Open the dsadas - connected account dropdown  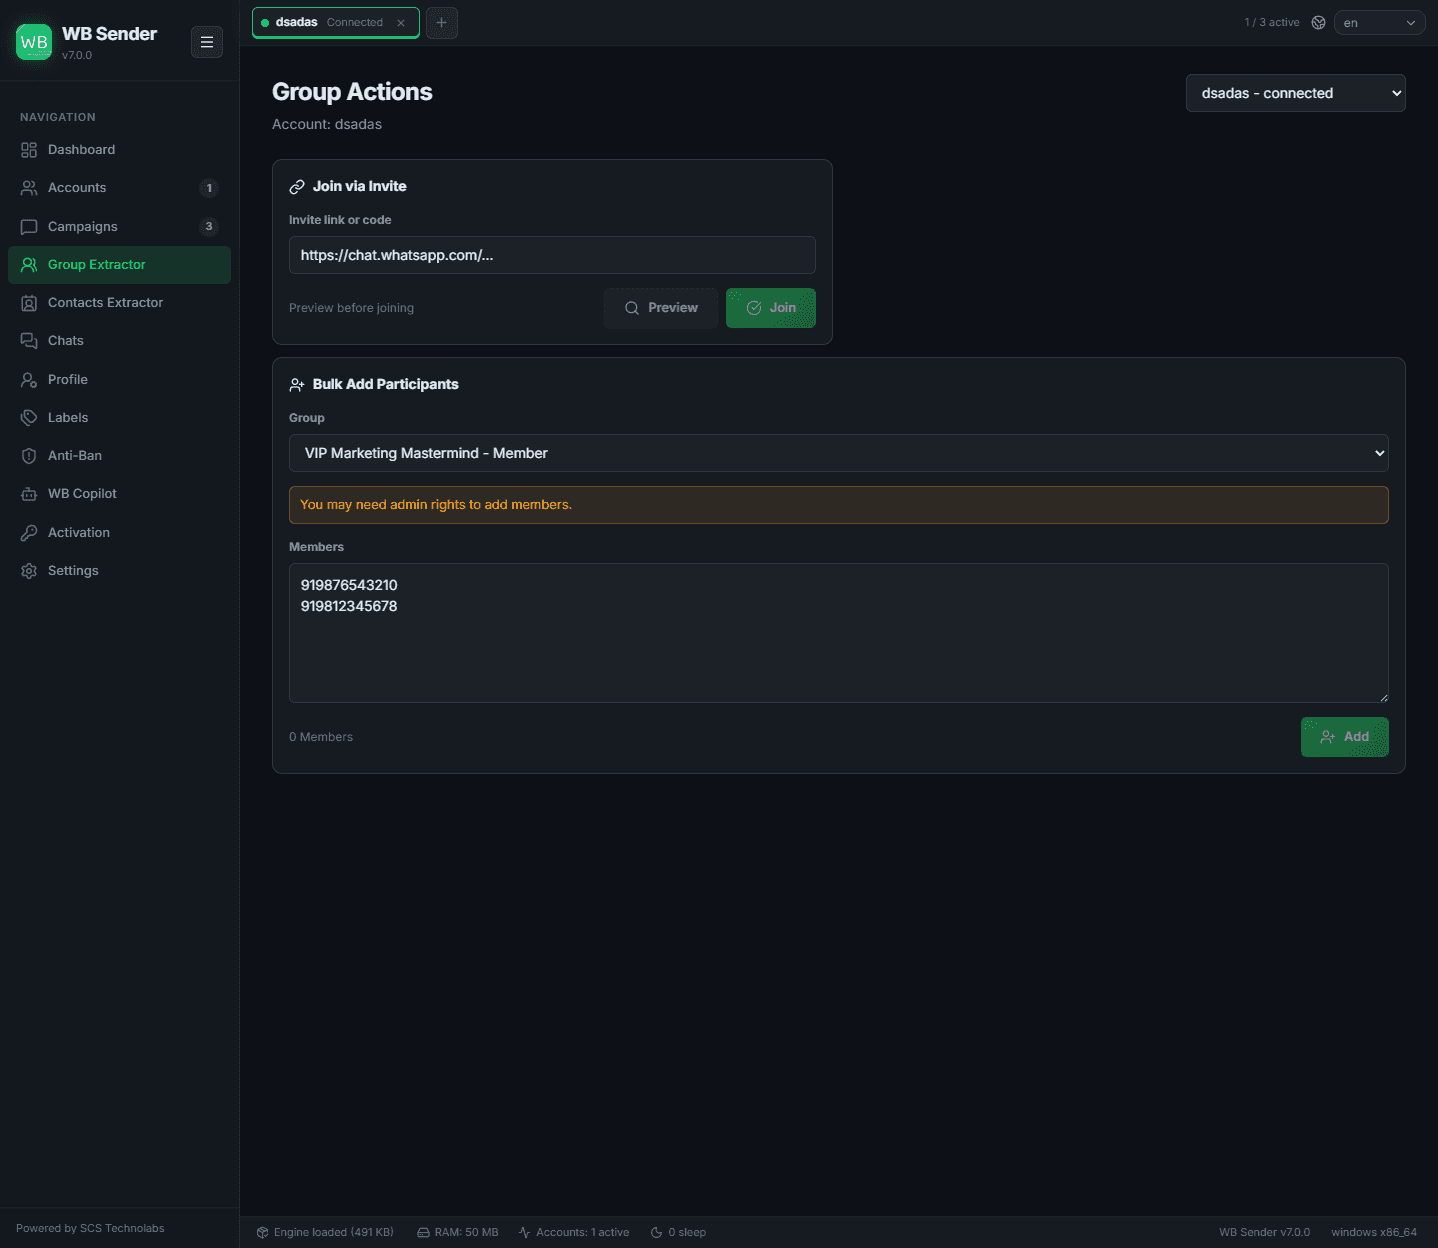[1296, 93]
